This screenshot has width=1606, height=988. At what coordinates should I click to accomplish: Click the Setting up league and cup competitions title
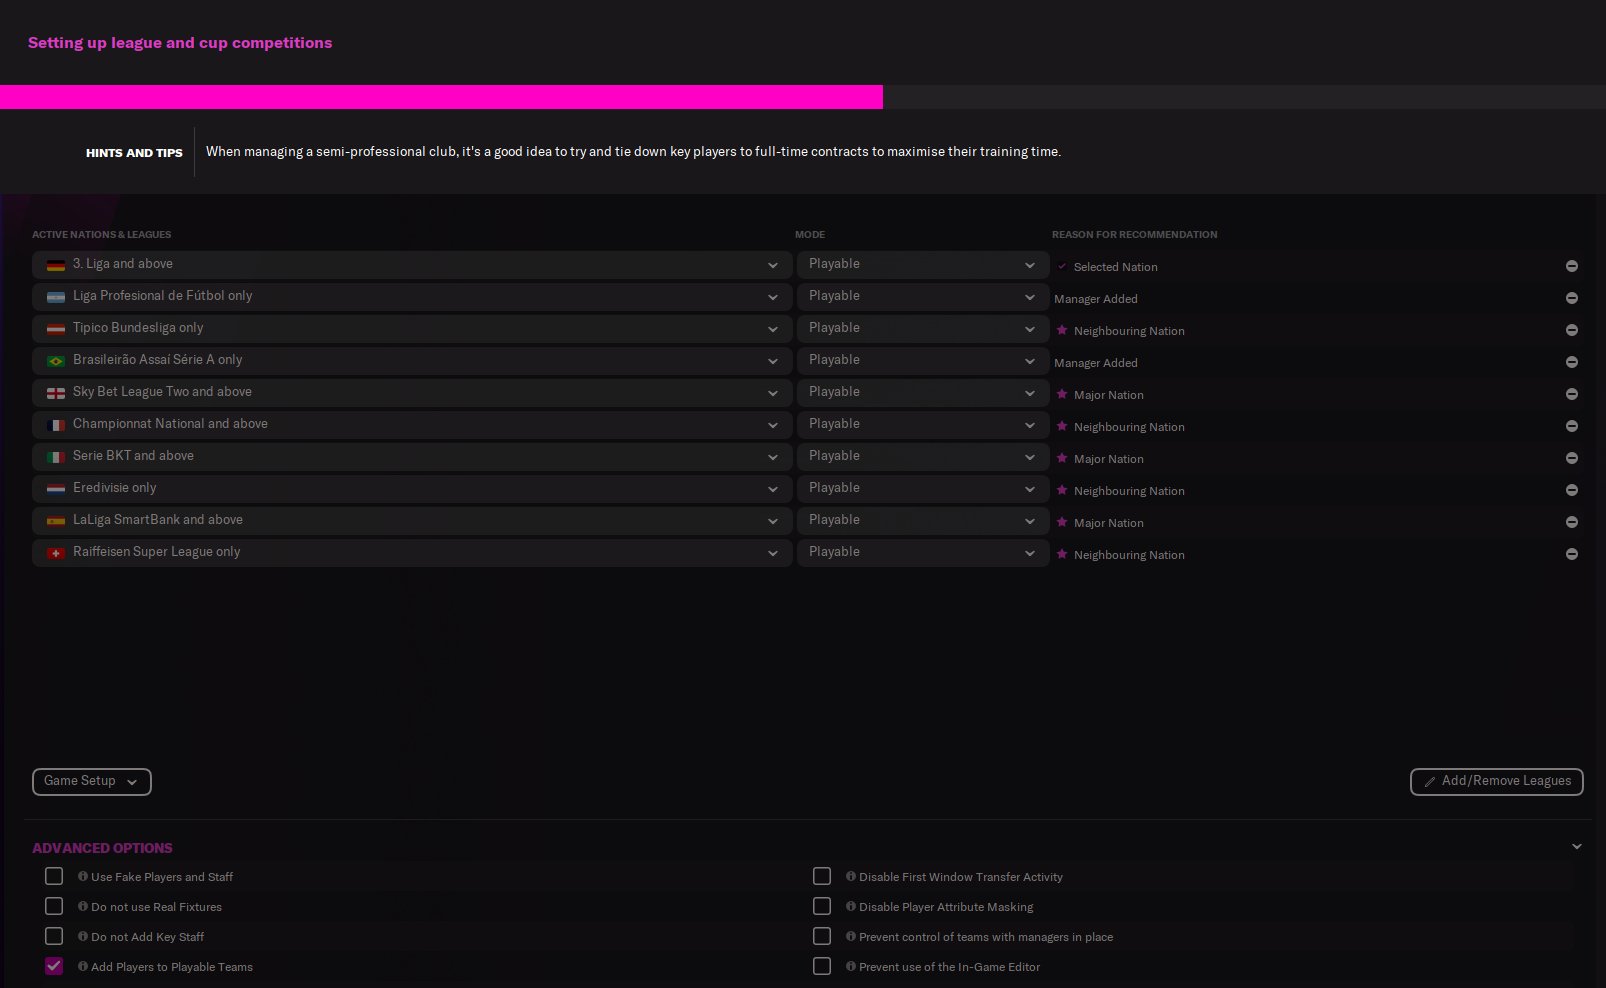180,43
